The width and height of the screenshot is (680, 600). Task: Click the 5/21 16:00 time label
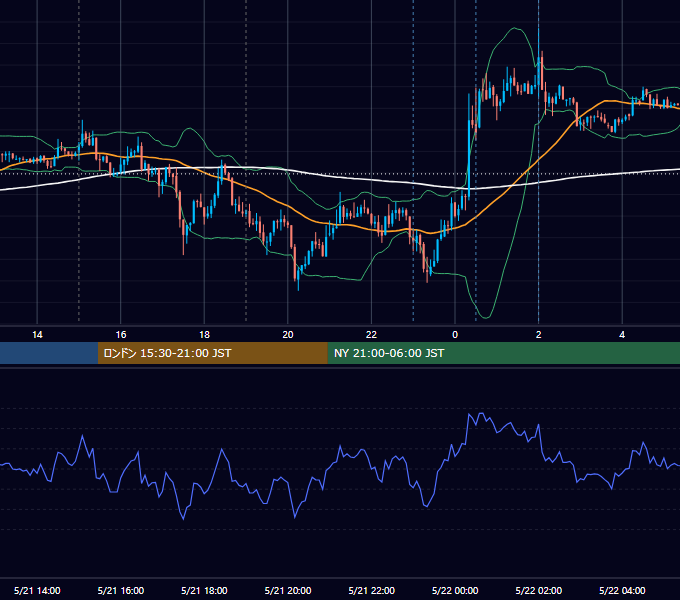pos(121,590)
